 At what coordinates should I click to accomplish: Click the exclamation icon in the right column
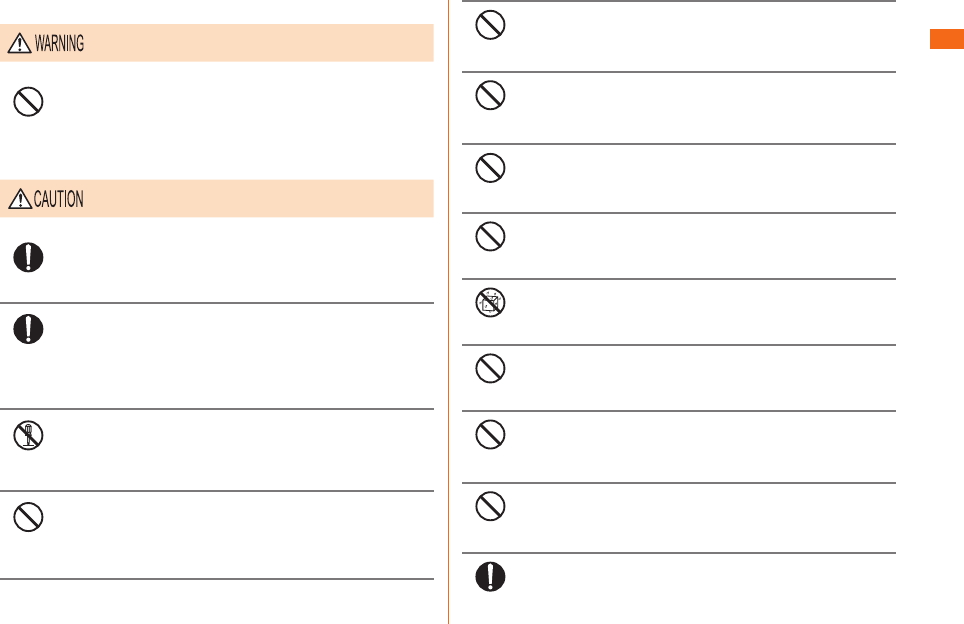tap(490, 577)
